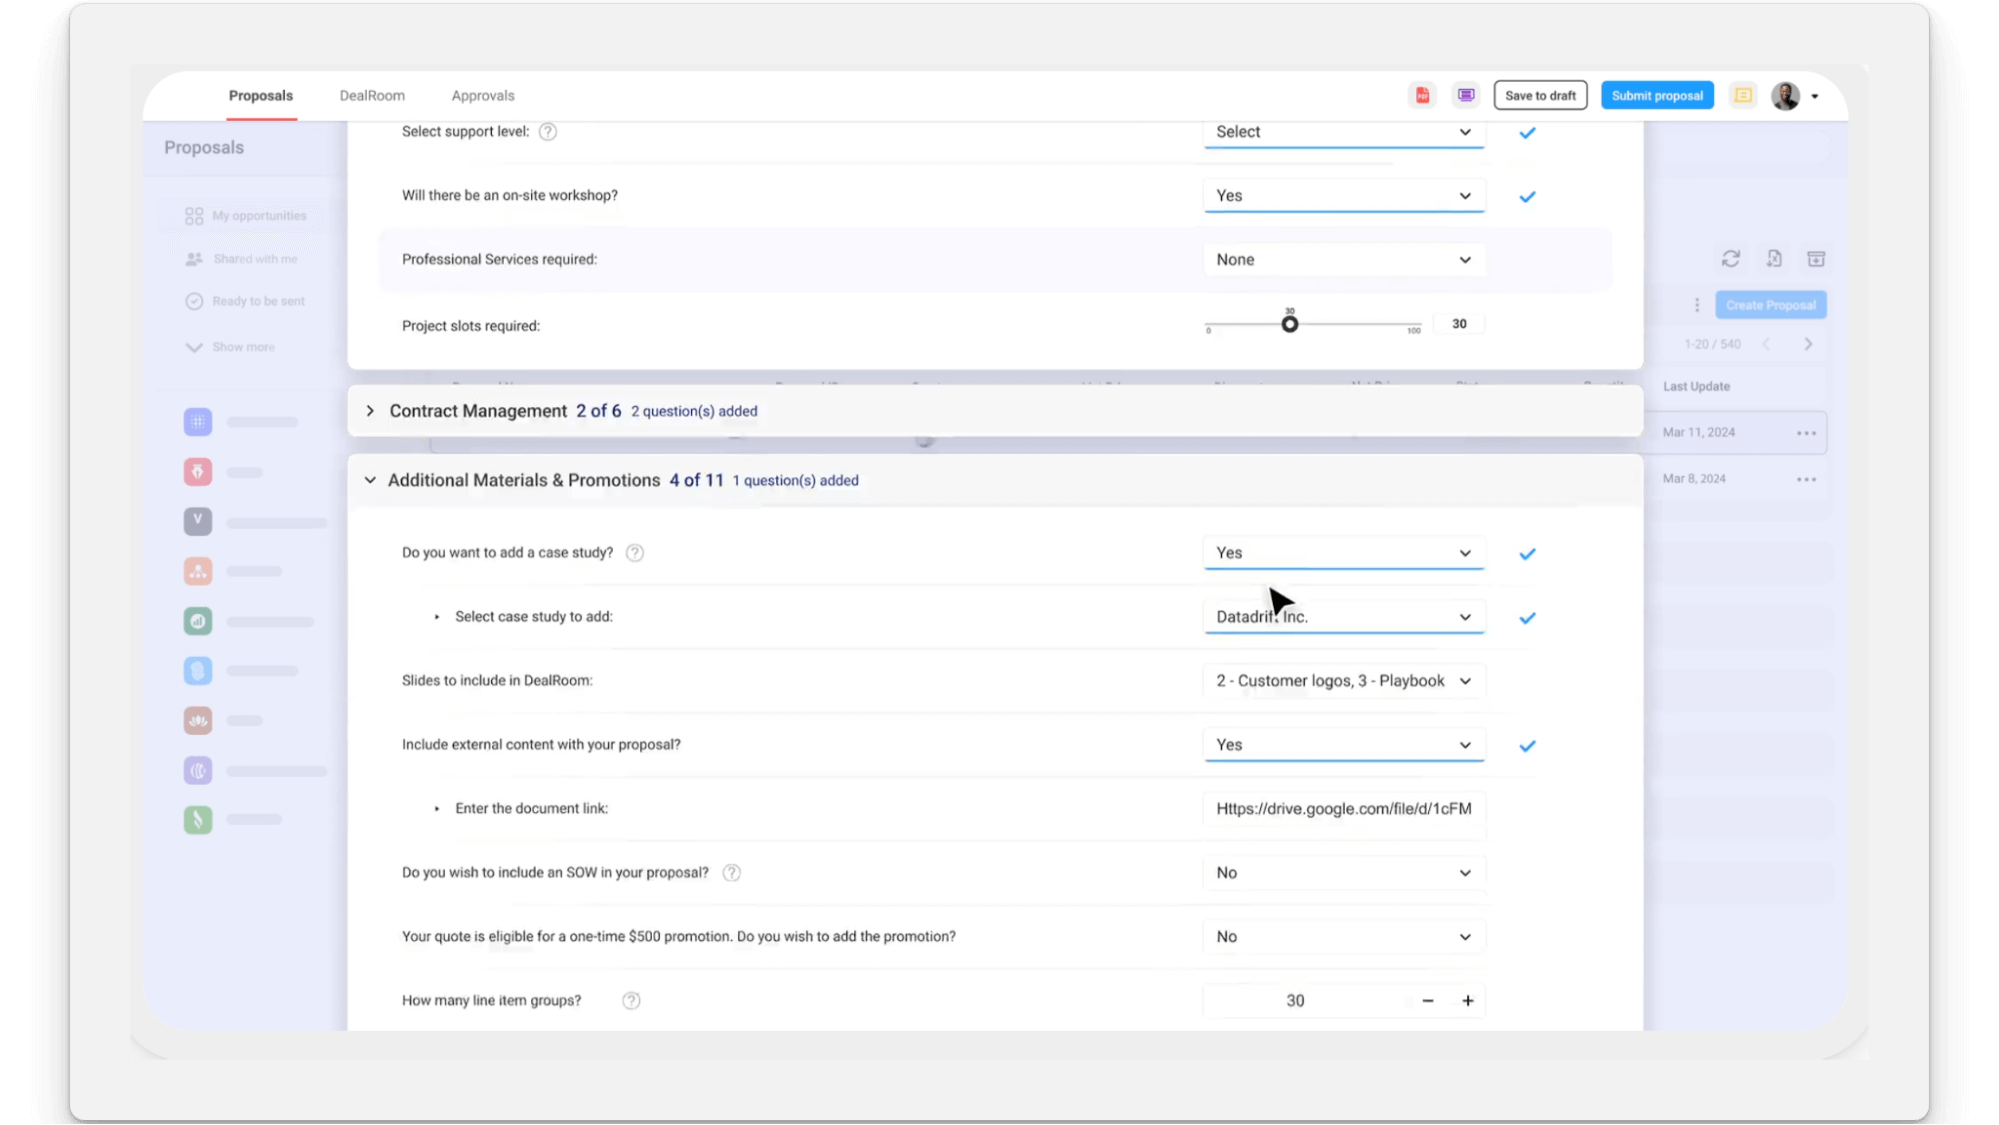Click the checkmark beside external content dropdown
The image size is (1999, 1125).
coord(1527,746)
